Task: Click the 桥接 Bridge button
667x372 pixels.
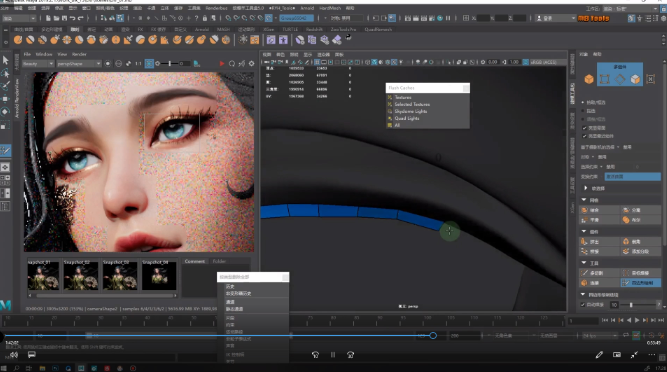Action: [600, 251]
